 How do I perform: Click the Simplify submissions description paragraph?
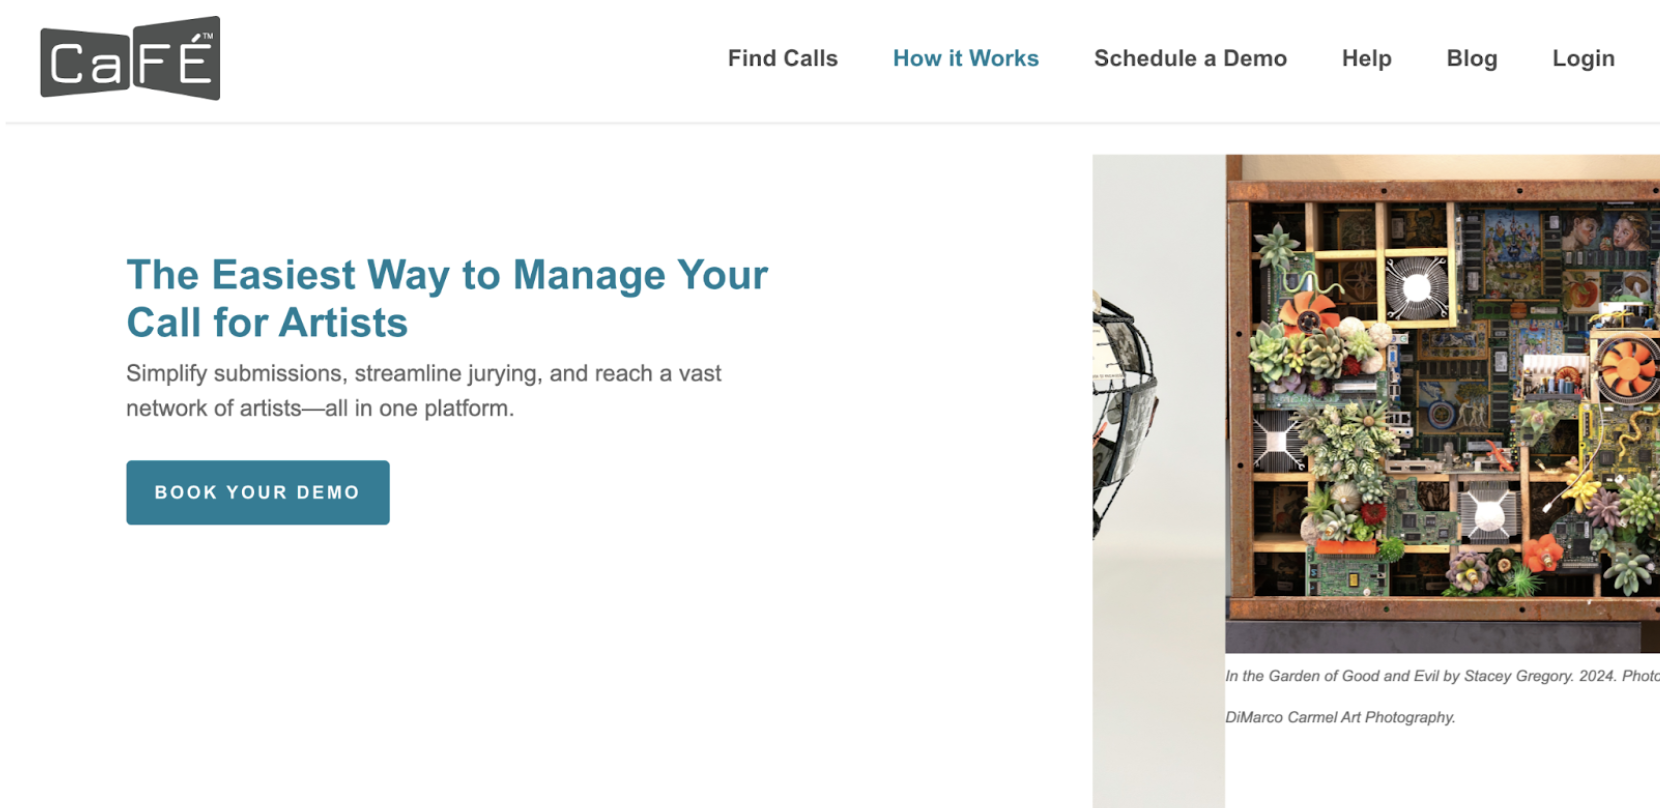pyautogui.click(x=423, y=391)
